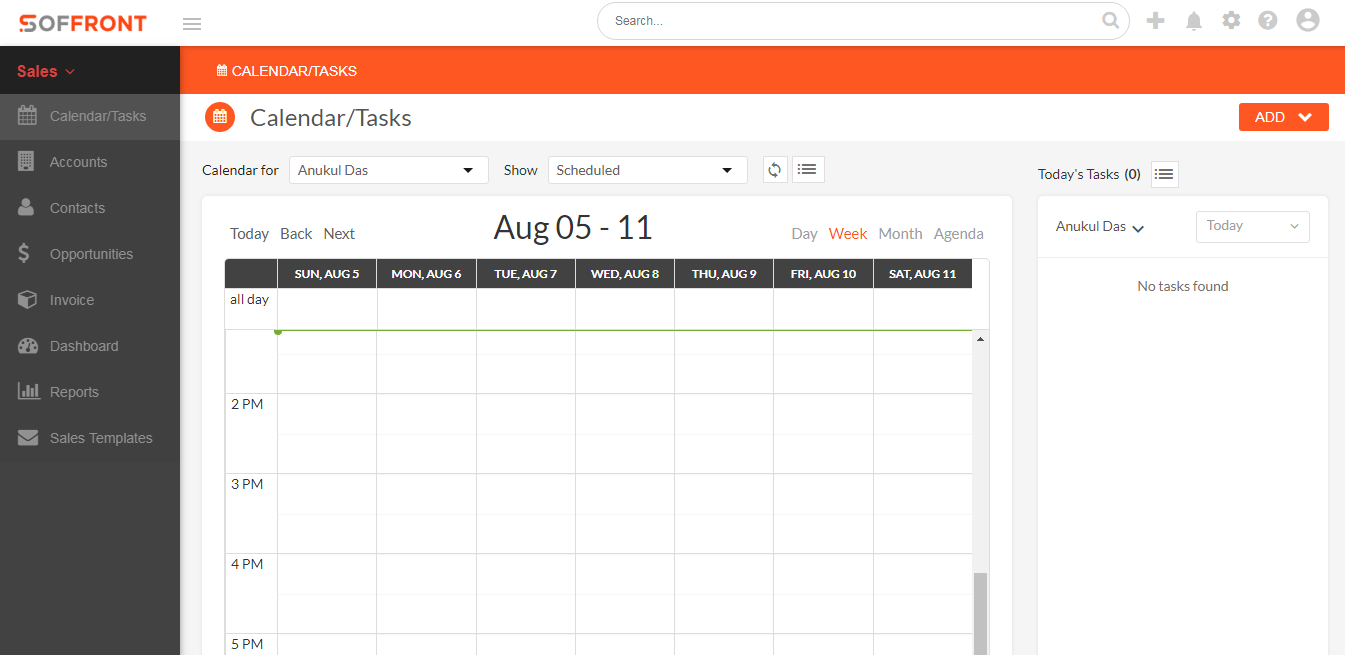Image resolution: width=1345 pixels, height=655 pixels.
Task: Open the Calendar for Anukul Das dropdown
Action: (x=389, y=170)
